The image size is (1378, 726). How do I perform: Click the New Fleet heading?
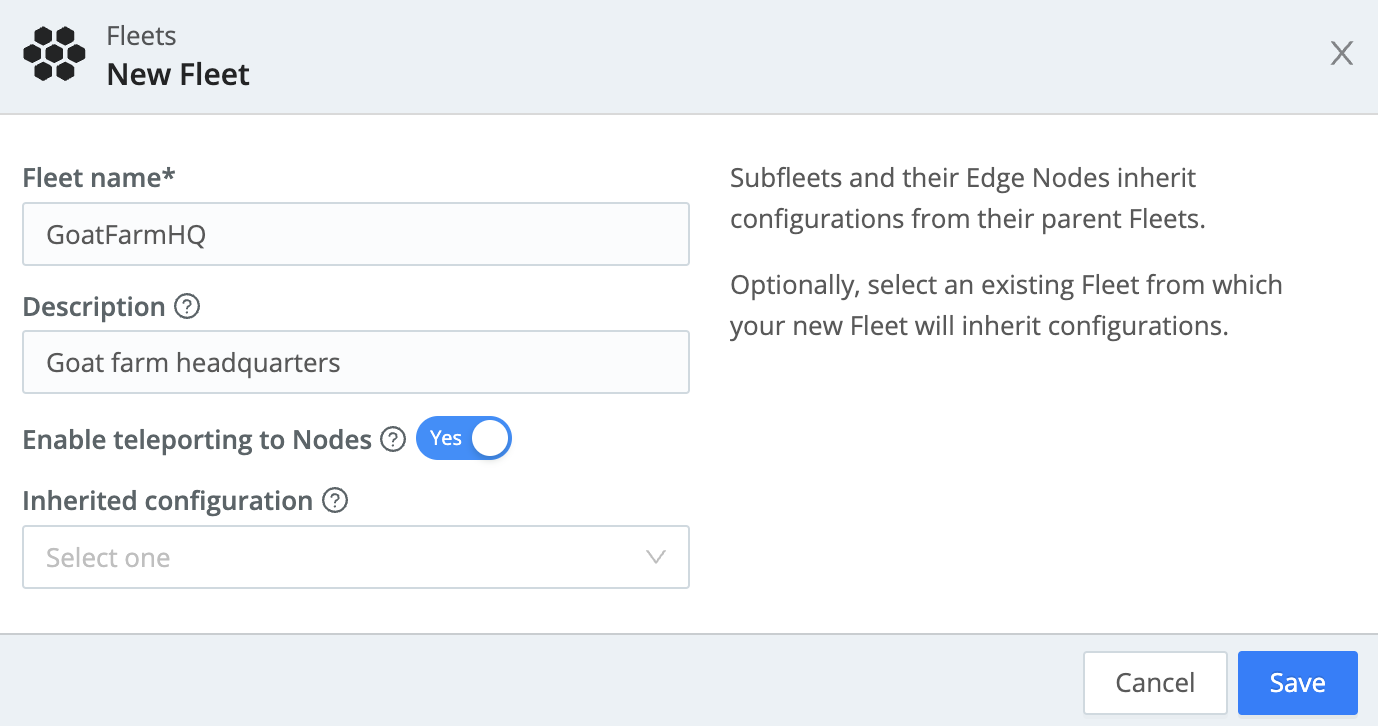[178, 74]
